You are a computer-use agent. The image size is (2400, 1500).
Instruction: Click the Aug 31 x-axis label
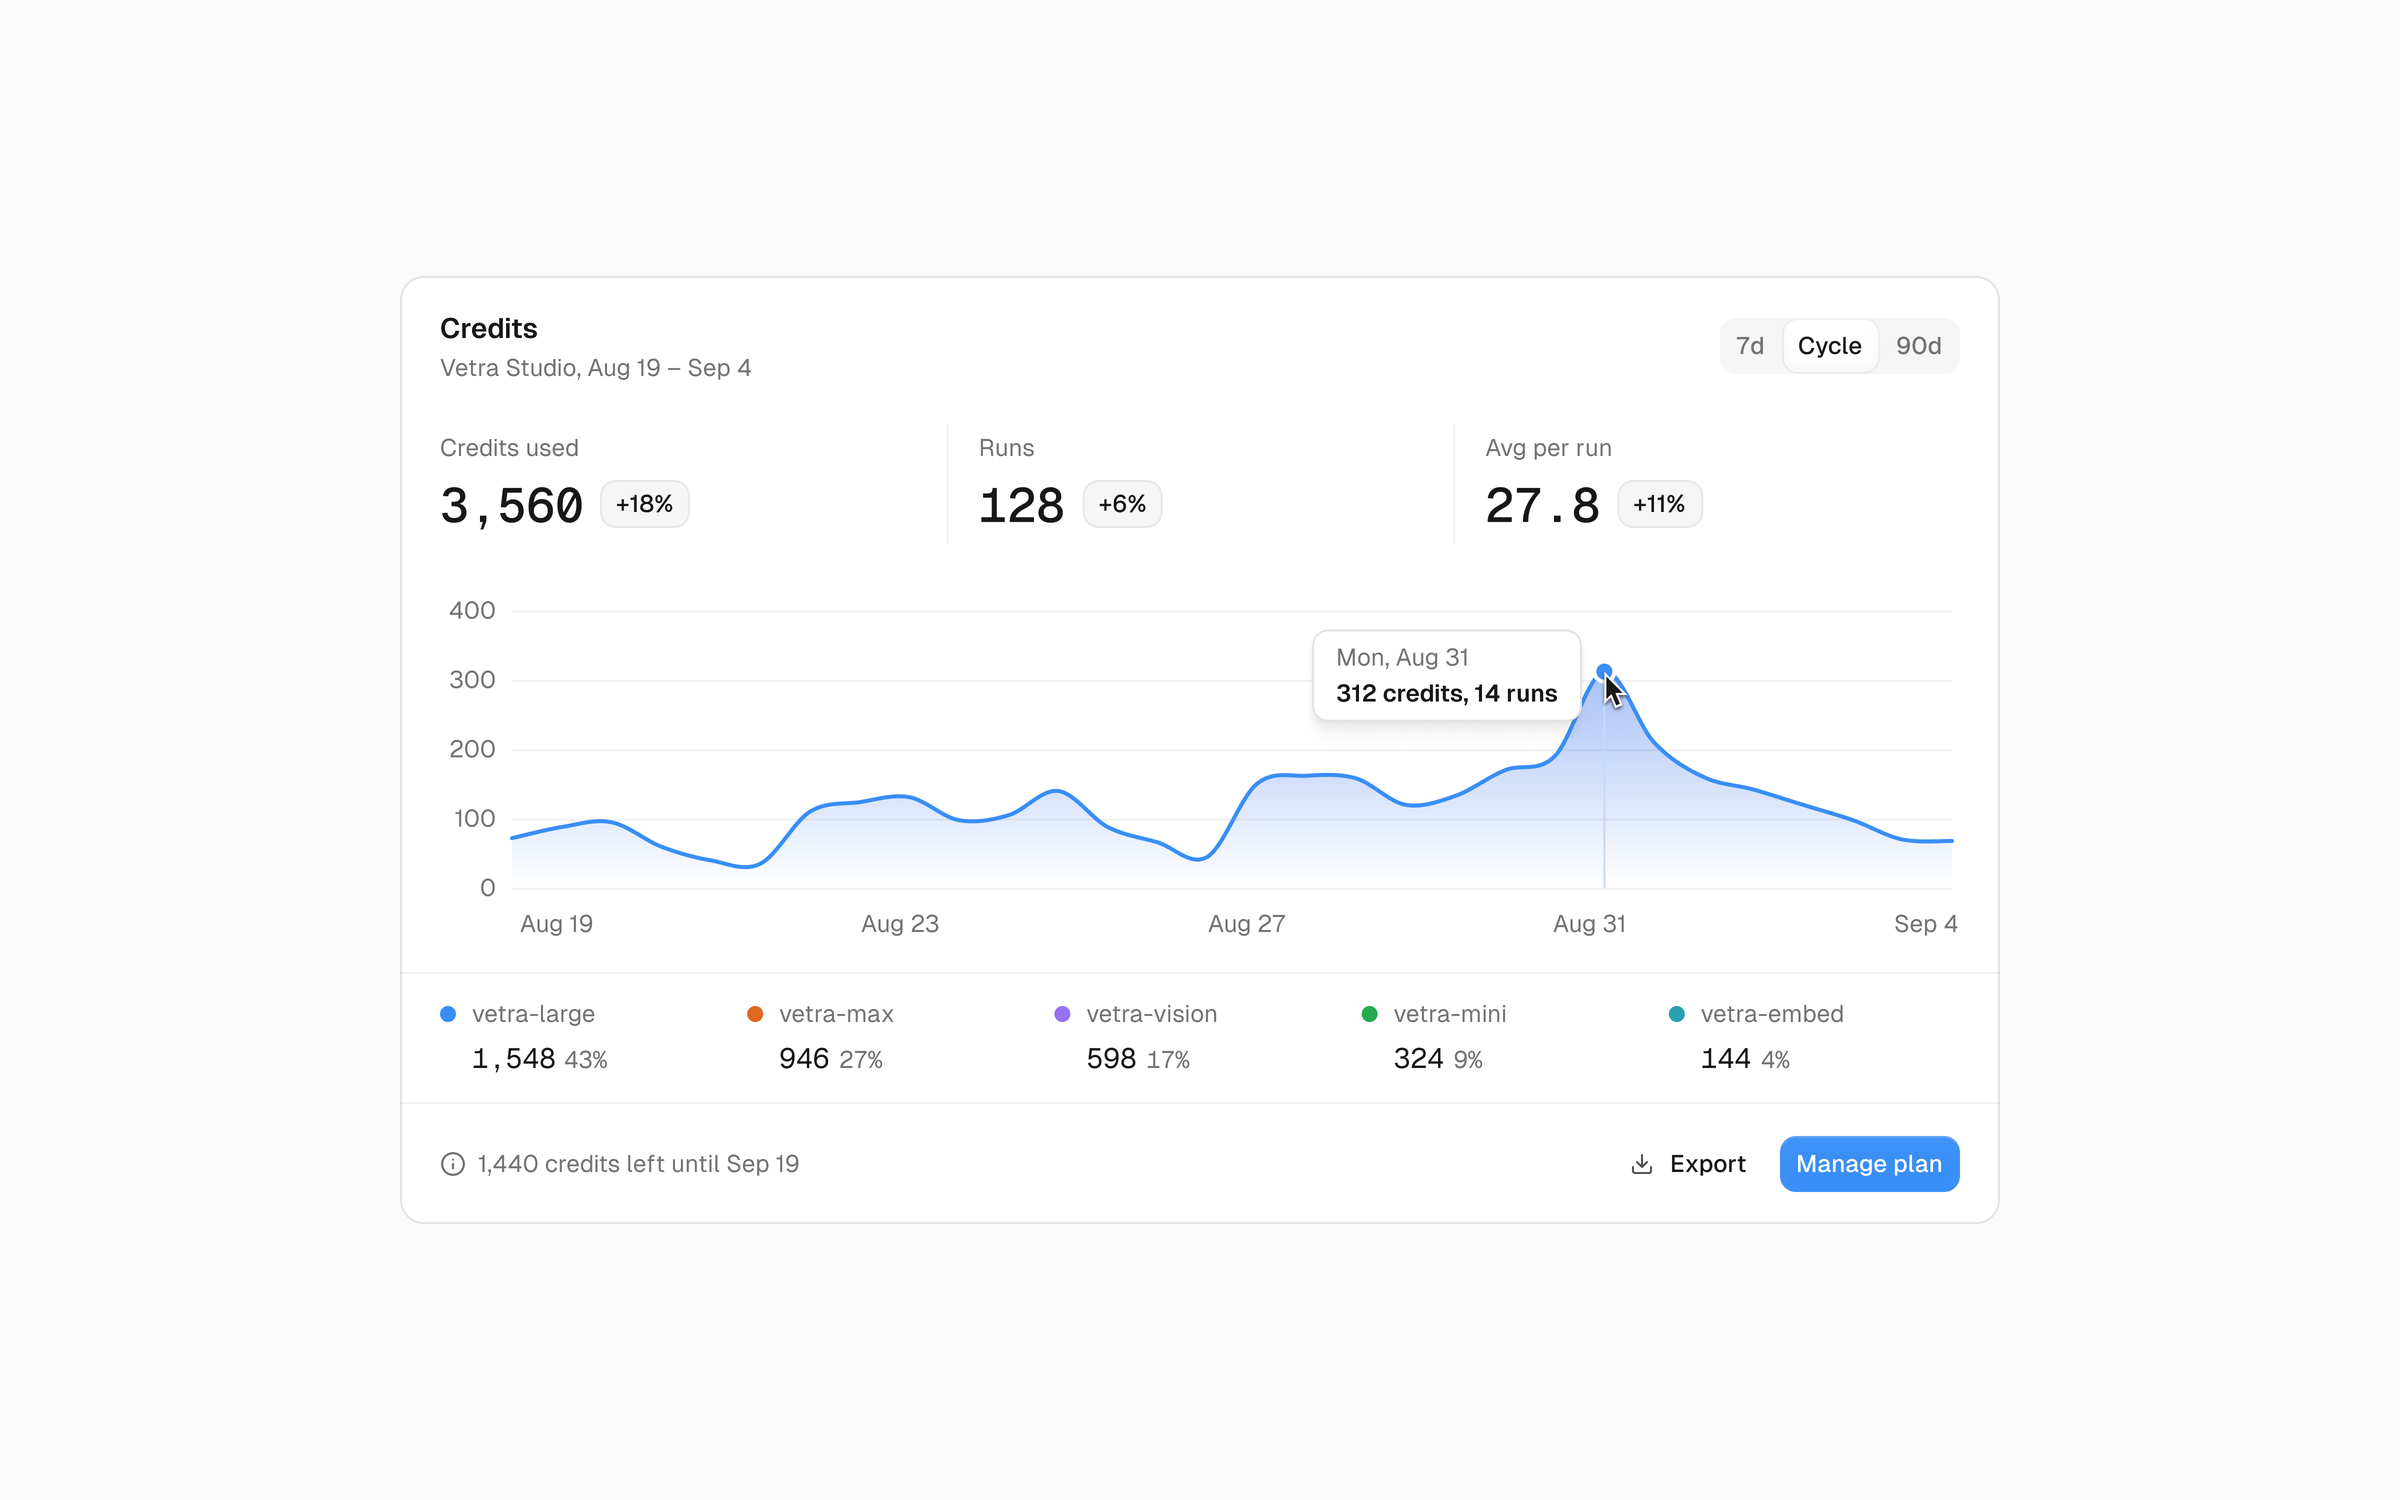(1589, 924)
